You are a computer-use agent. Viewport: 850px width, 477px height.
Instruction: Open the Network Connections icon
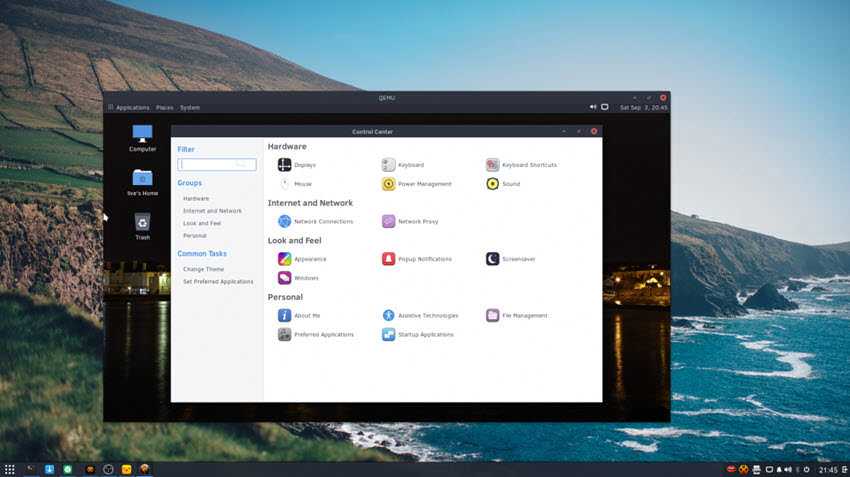[x=285, y=221]
